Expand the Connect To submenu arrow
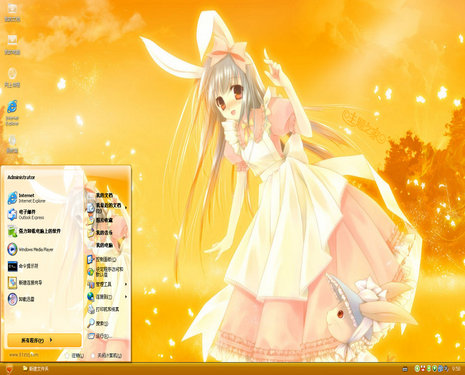This screenshot has width=465, height=375. tap(126, 296)
